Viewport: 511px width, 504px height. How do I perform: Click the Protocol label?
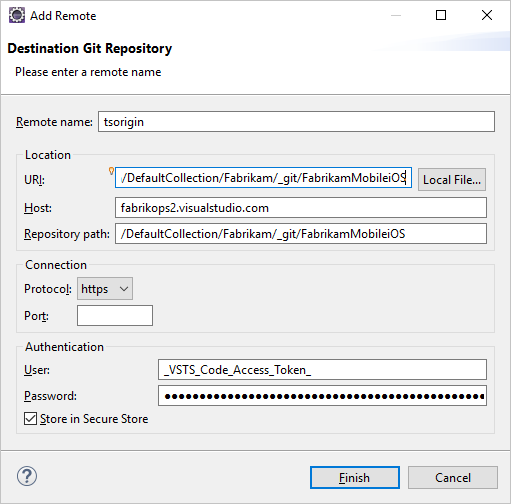click(48, 289)
